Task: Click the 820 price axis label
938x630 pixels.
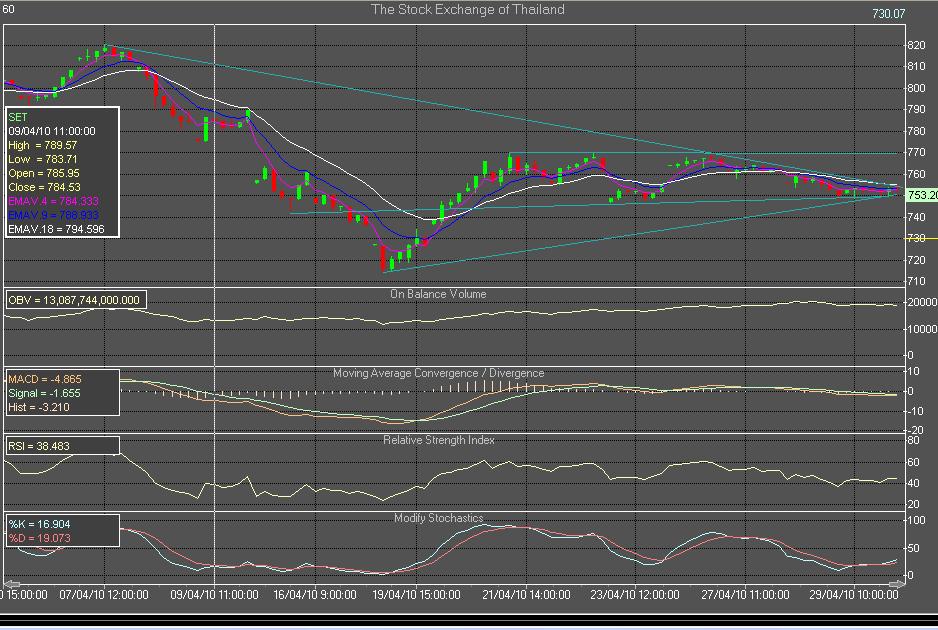Action: pos(916,45)
